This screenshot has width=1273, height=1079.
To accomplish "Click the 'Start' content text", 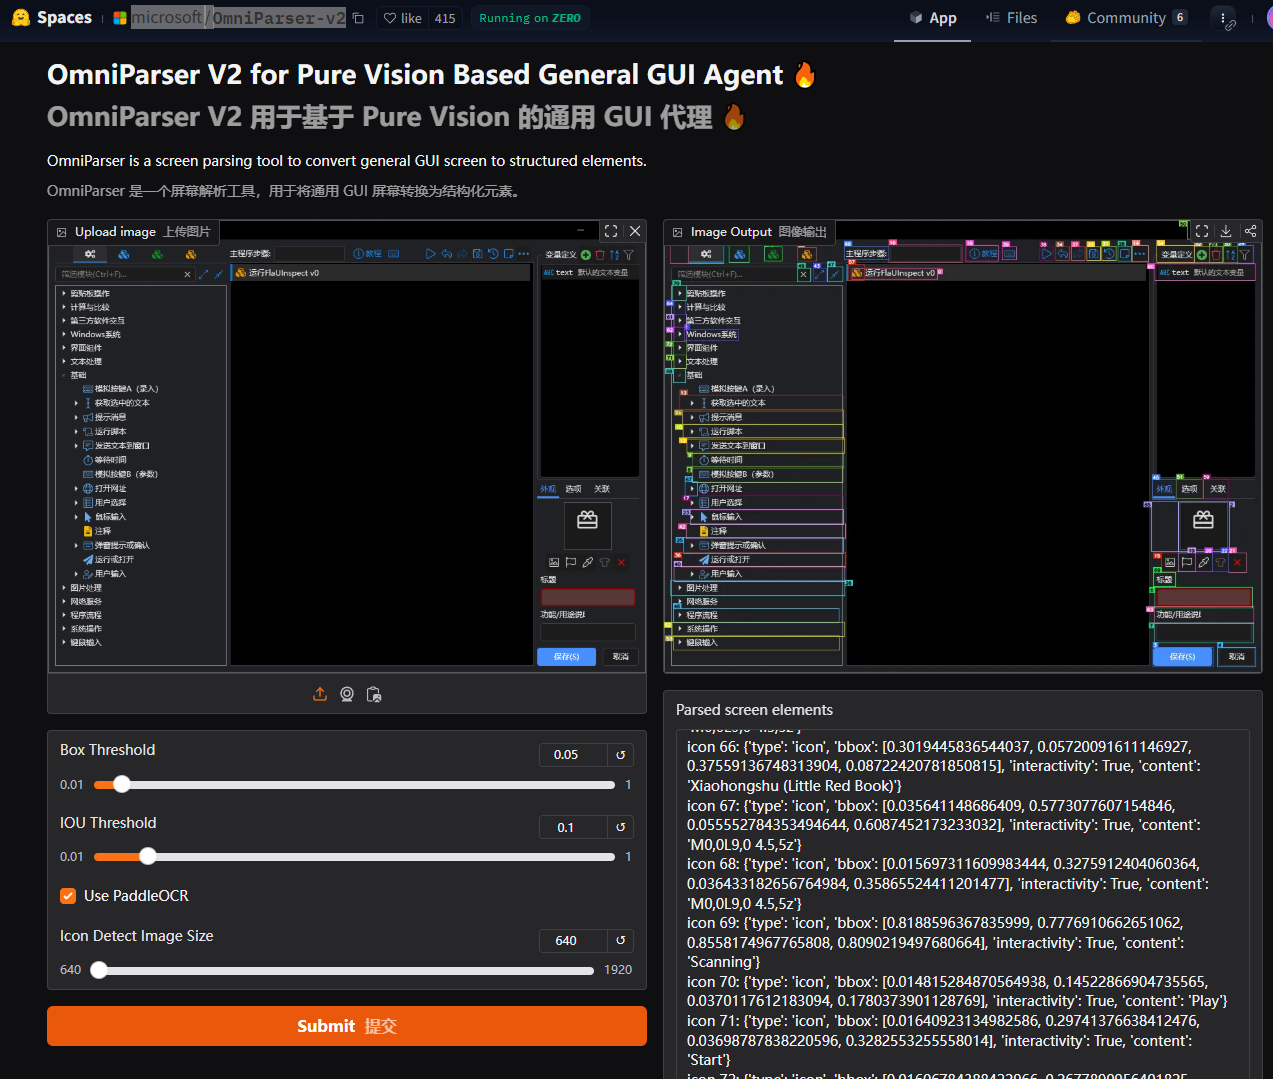I will click(708, 1060).
